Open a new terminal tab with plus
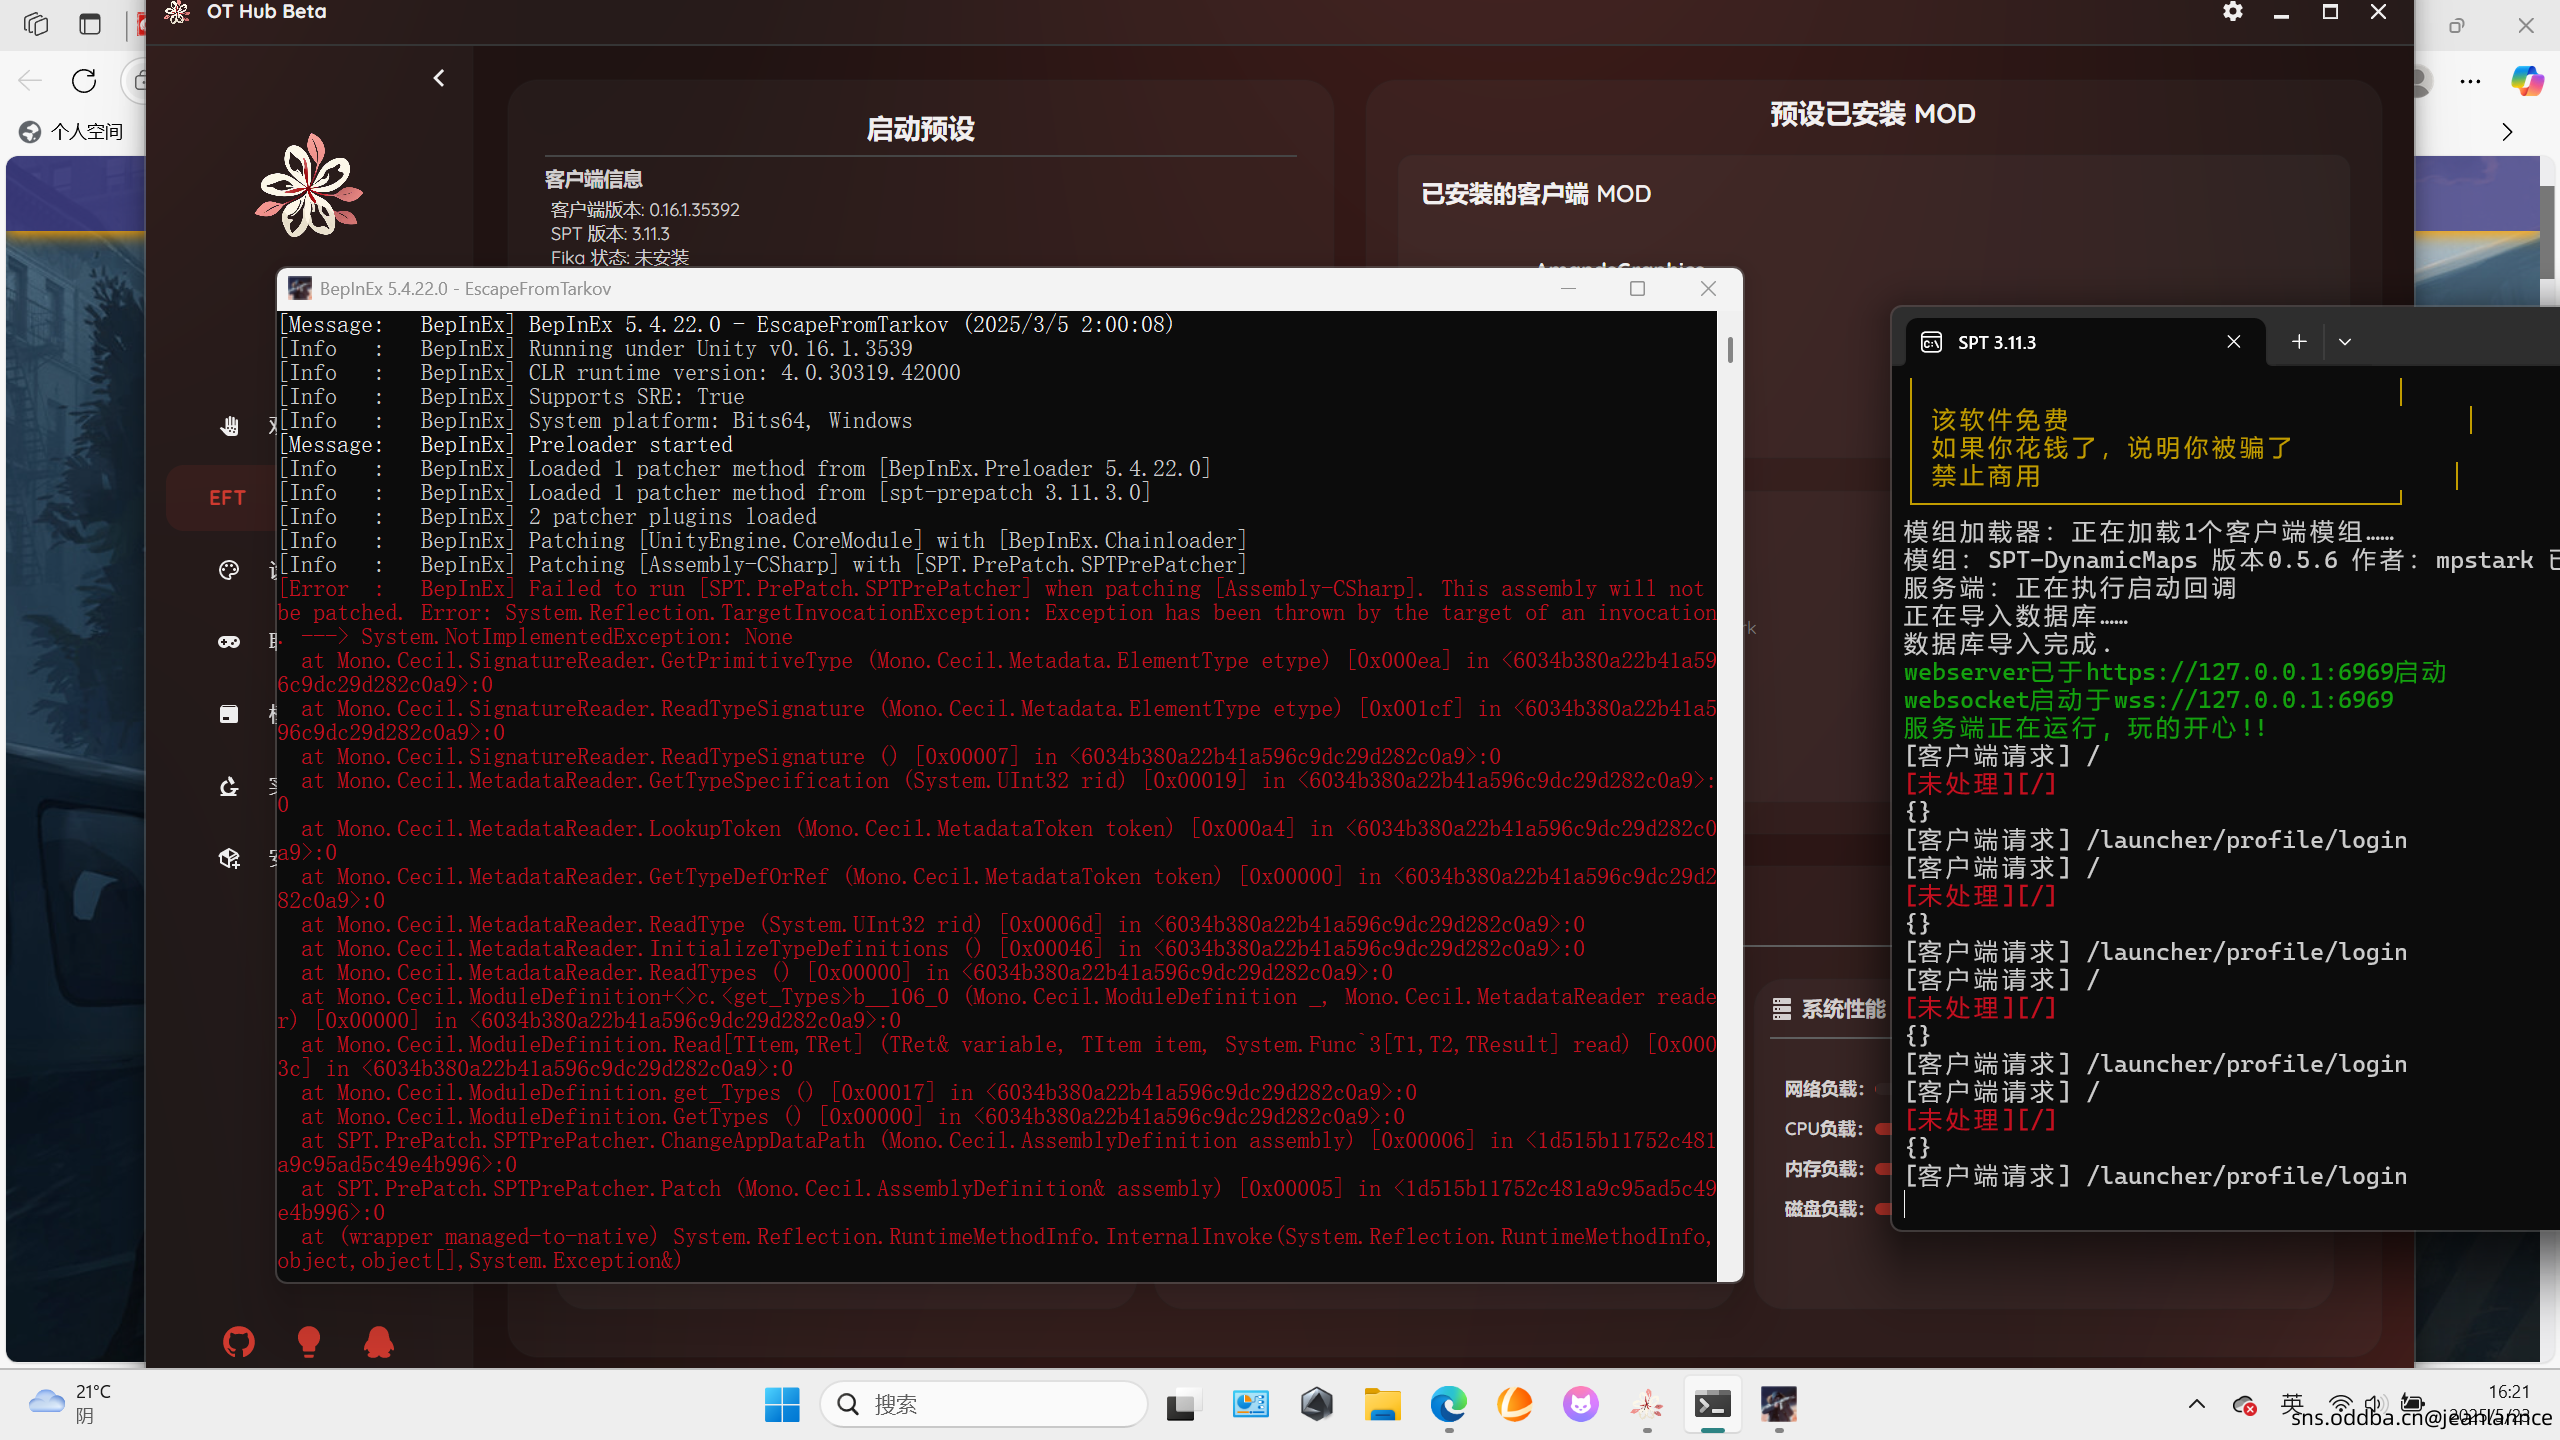 pyautogui.click(x=2299, y=342)
